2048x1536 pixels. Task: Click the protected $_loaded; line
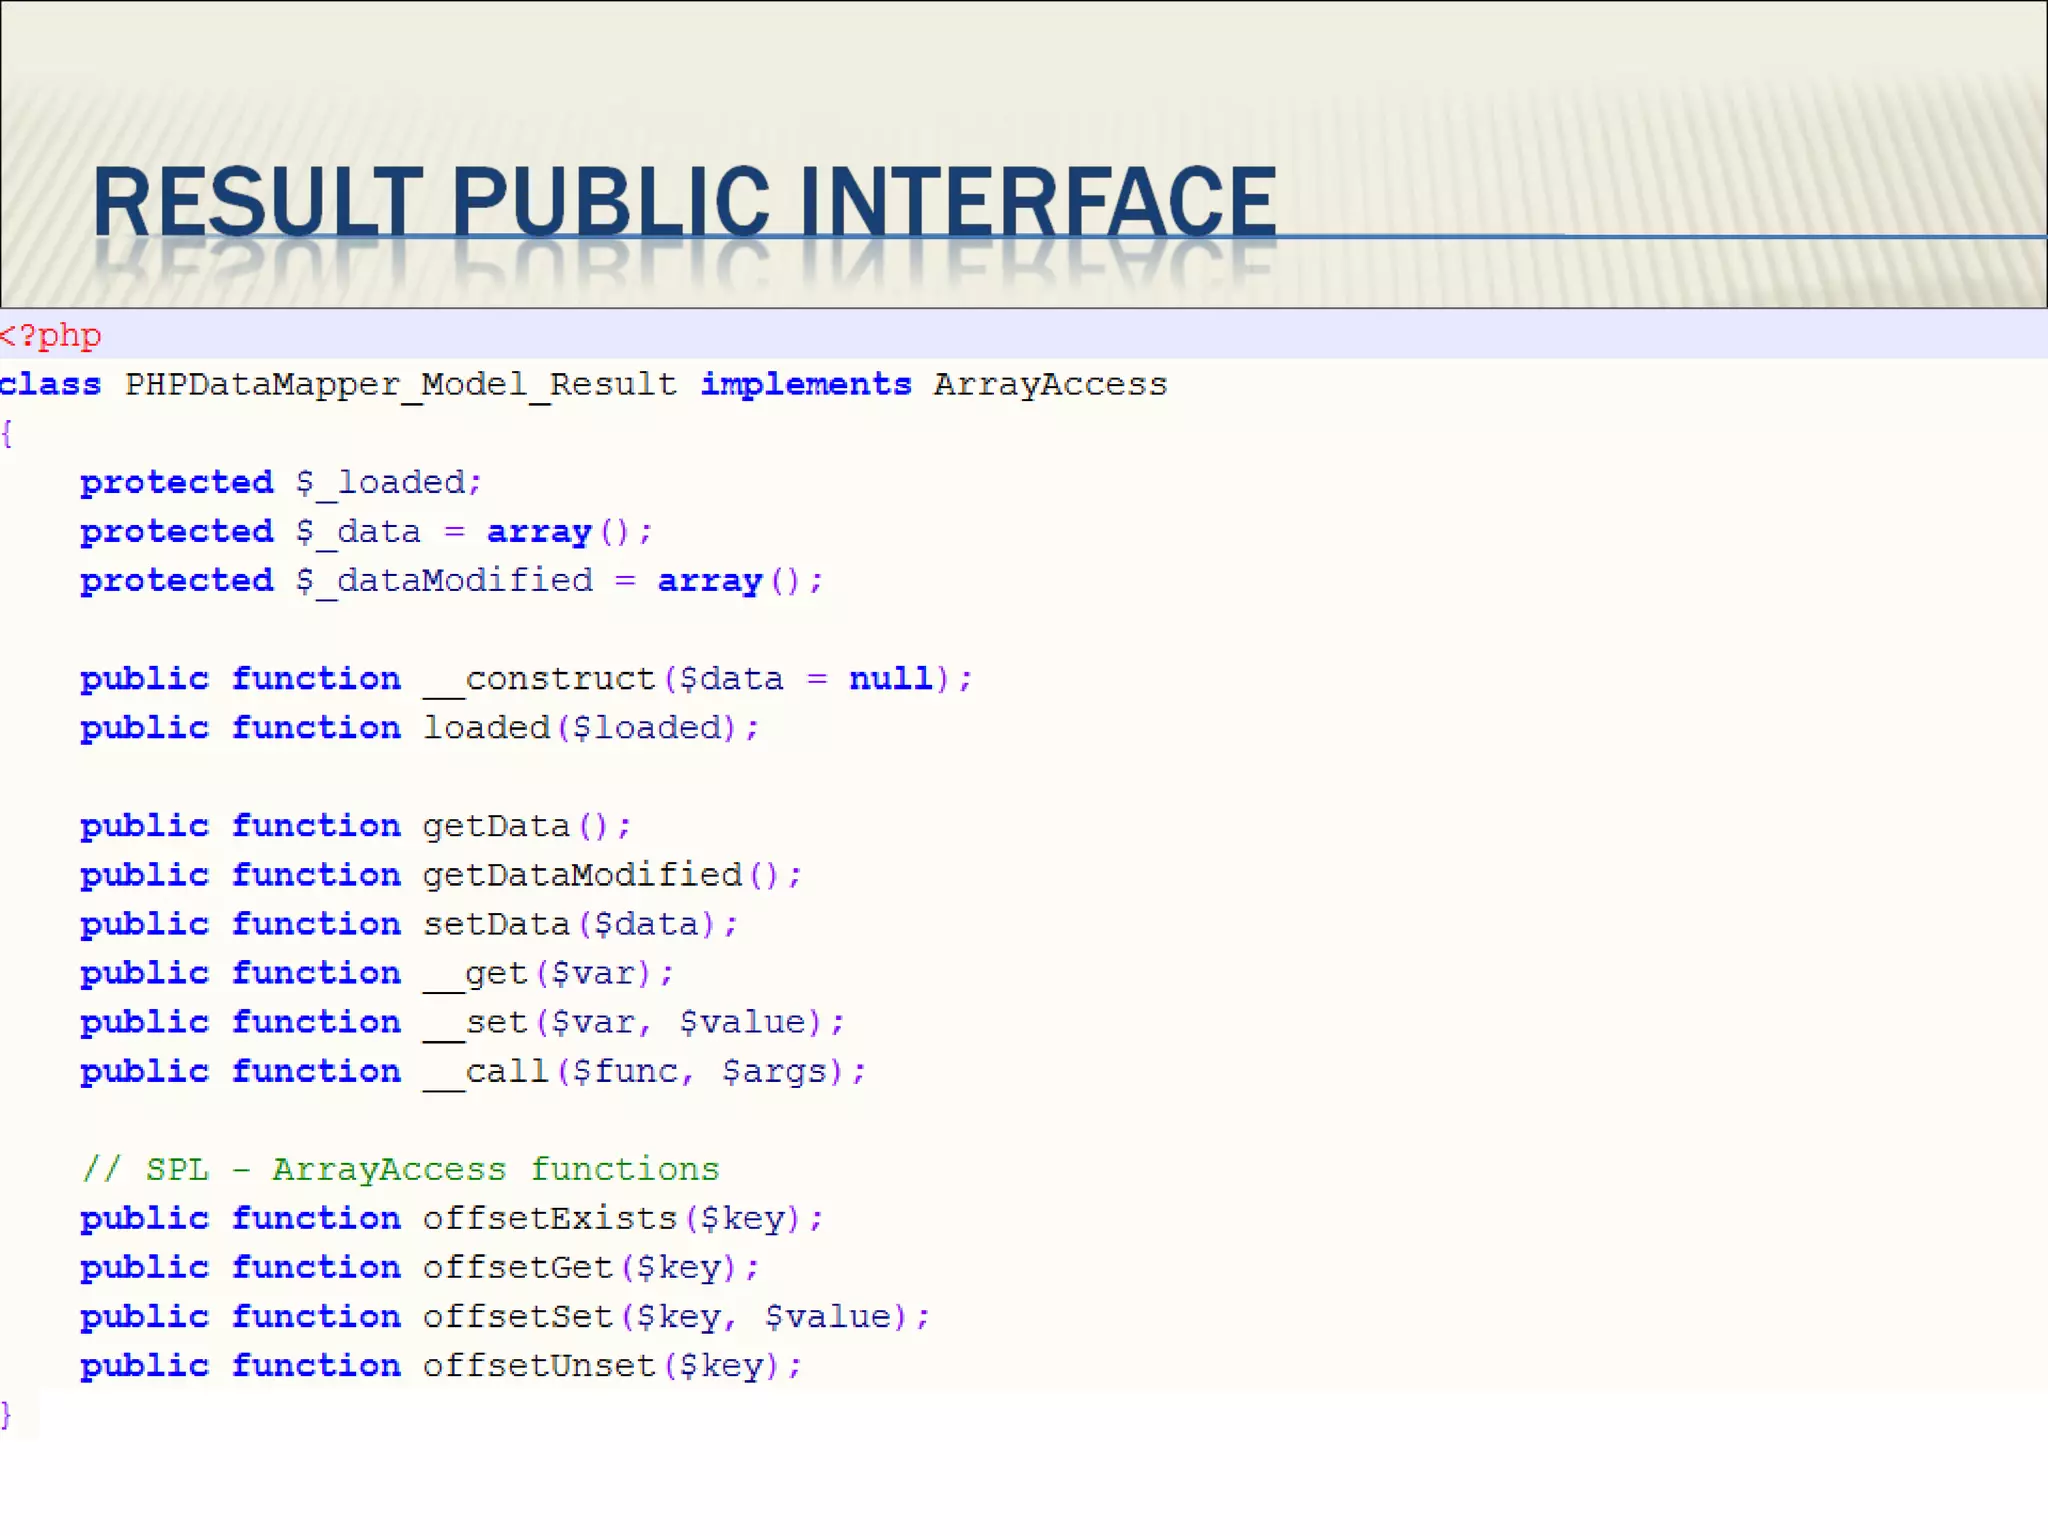coord(282,483)
